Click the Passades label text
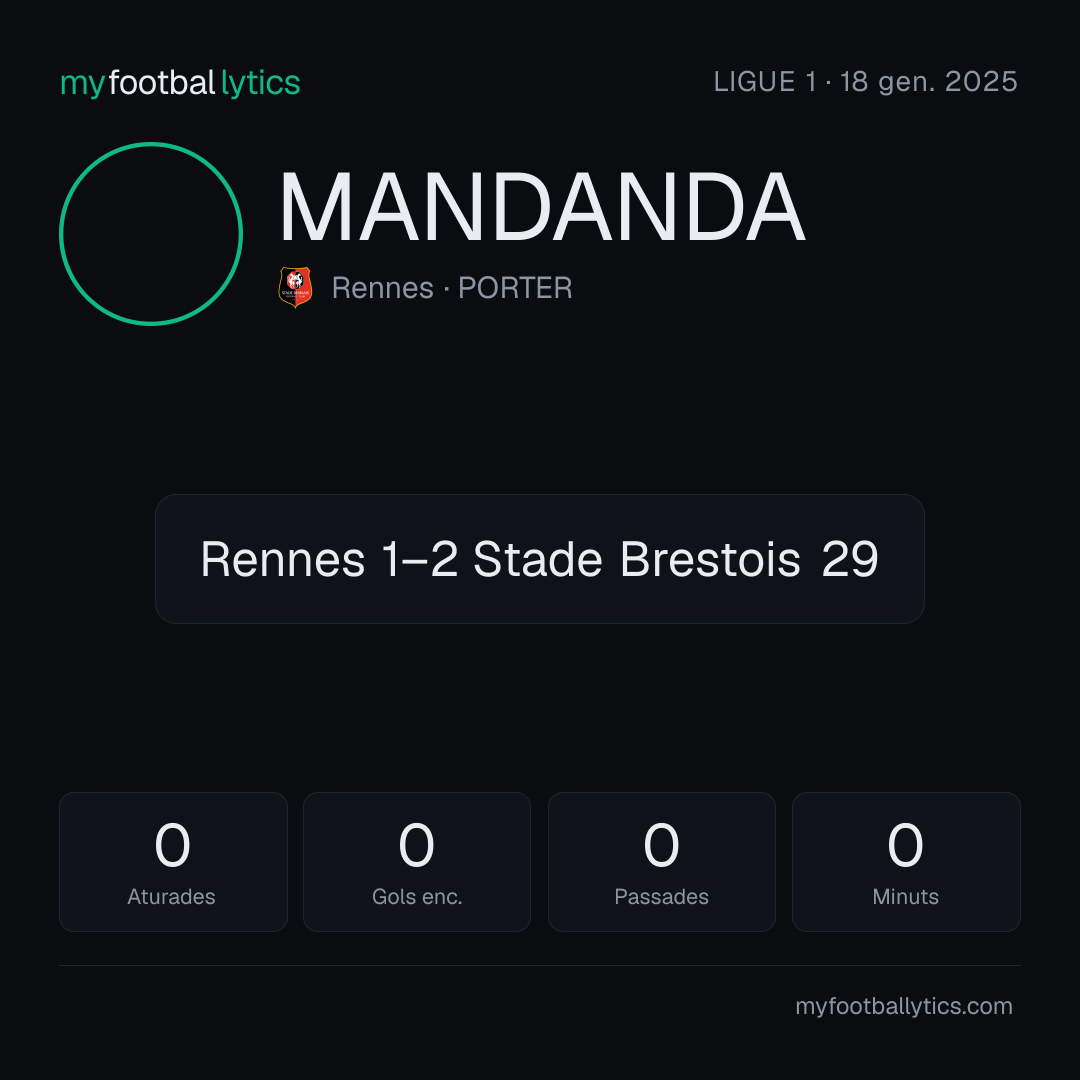Image resolution: width=1080 pixels, height=1080 pixels. pyautogui.click(x=661, y=897)
